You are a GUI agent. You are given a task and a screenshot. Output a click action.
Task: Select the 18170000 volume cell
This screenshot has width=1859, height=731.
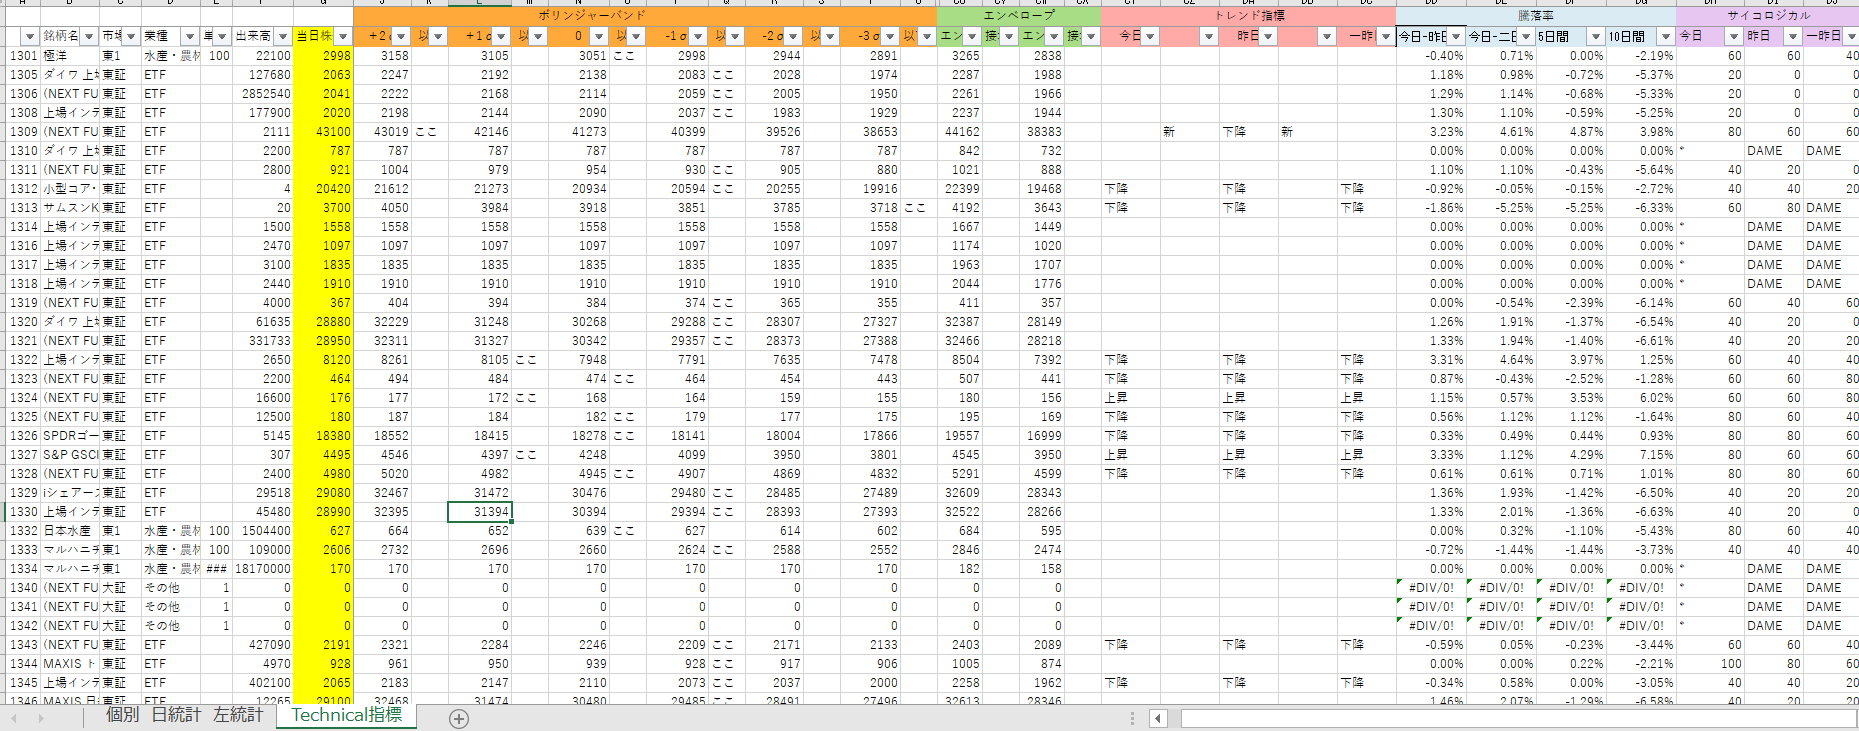pos(263,569)
